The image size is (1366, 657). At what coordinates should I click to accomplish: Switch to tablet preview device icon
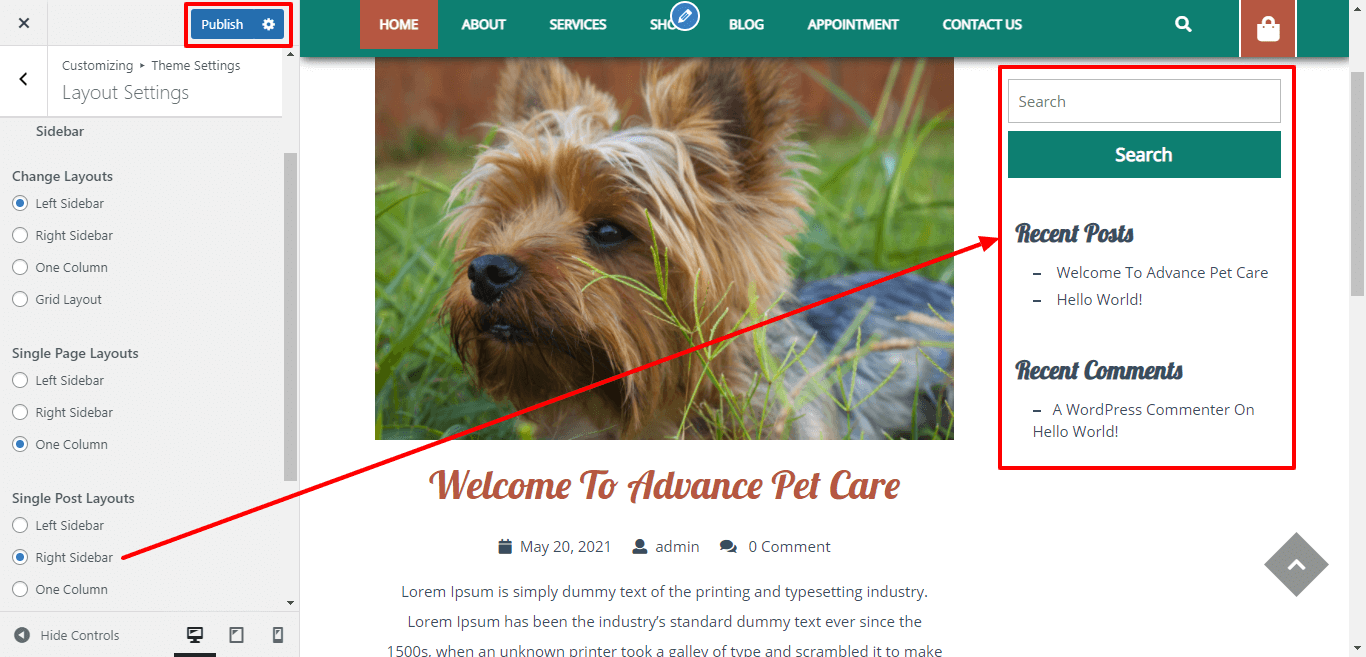pos(237,635)
